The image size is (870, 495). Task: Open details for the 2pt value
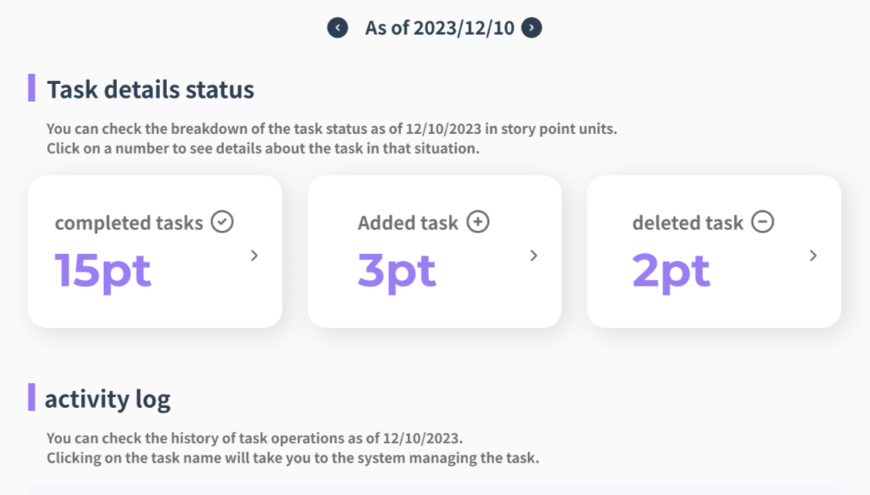point(671,270)
